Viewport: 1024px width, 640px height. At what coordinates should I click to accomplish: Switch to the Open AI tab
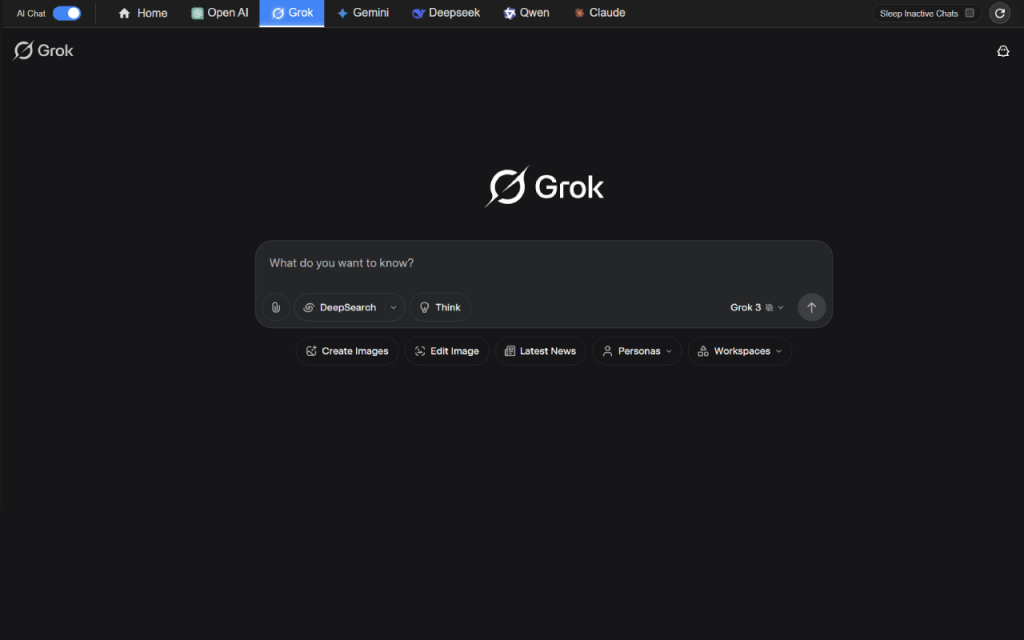coord(219,13)
